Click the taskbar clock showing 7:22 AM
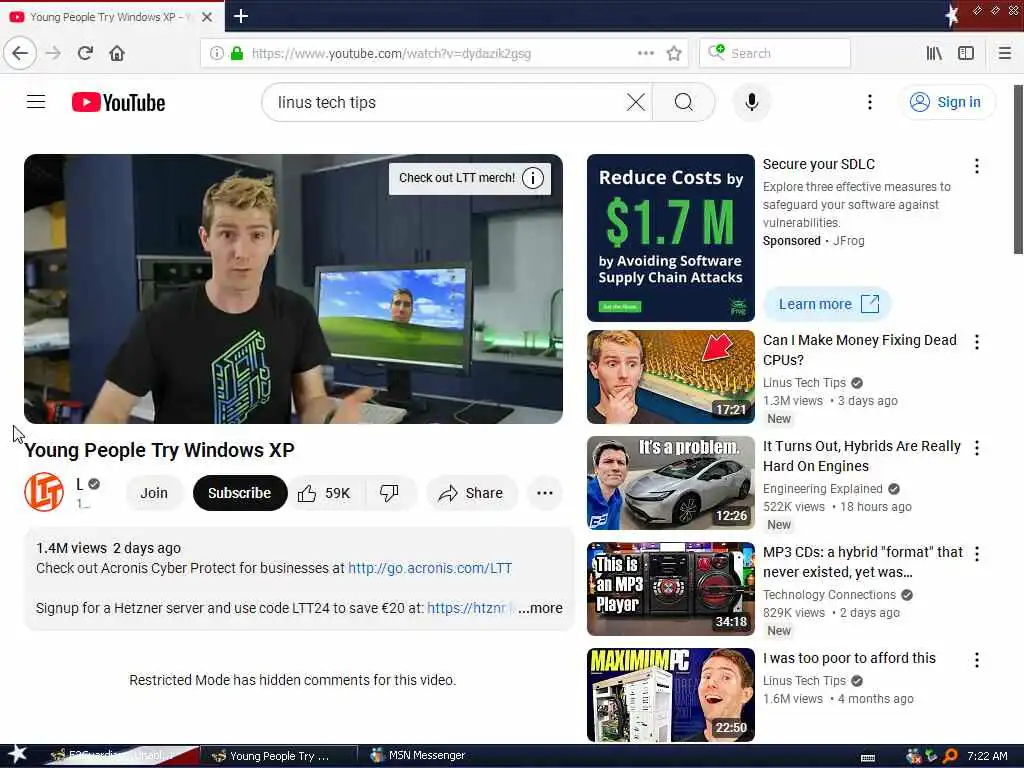This screenshot has height=768, width=1024. pos(987,756)
